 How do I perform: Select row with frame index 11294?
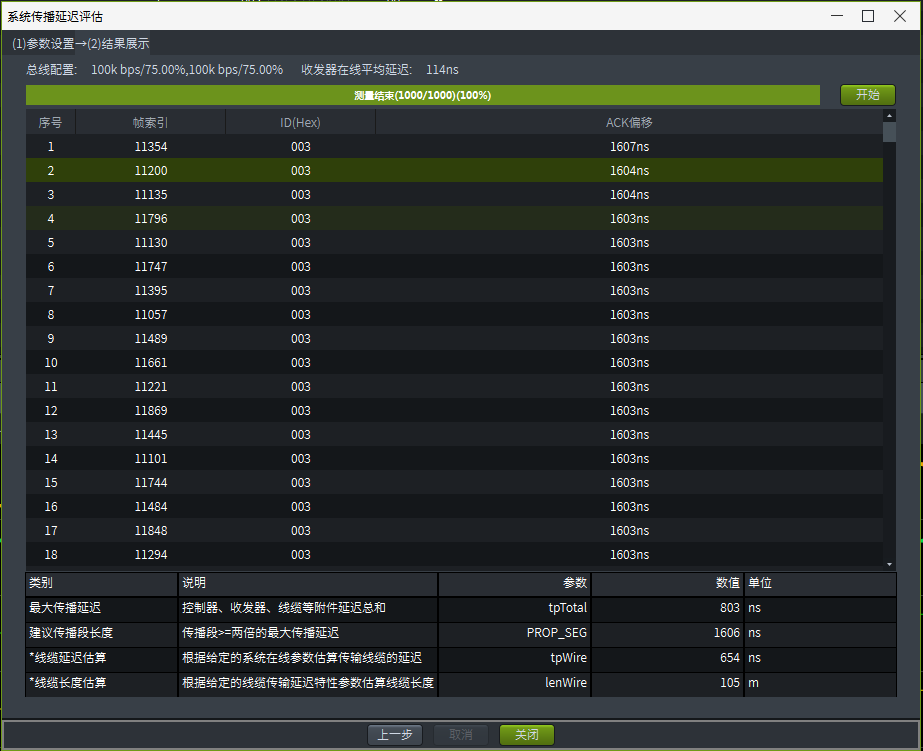(x=454, y=554)
